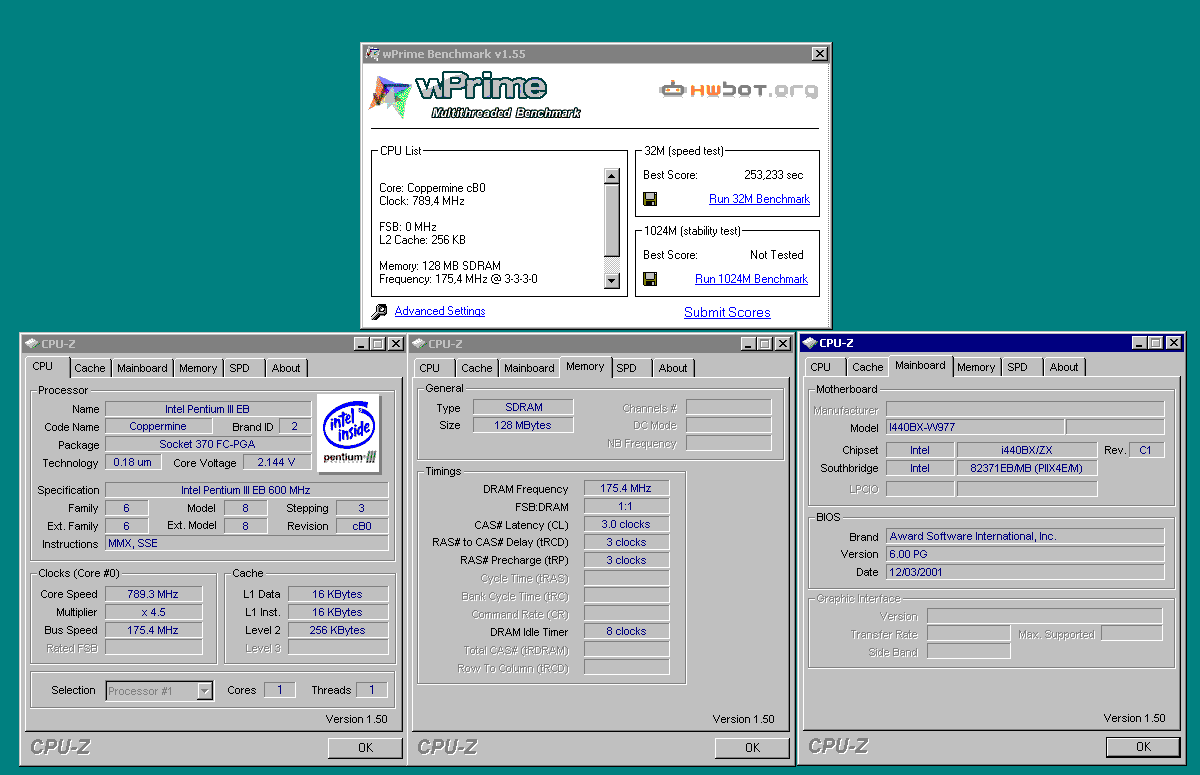The image size is (1200, 775).
Task: Click the floppy save icon for 1024M test
Action: pos(650,279)
